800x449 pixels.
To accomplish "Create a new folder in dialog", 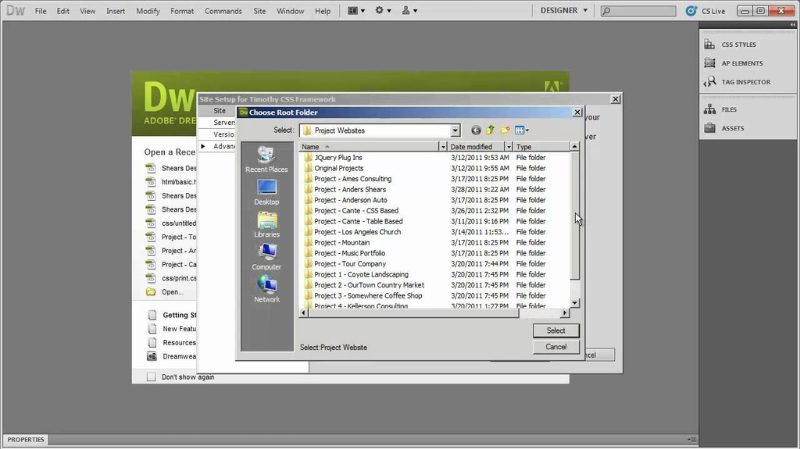I will (506, 130).
